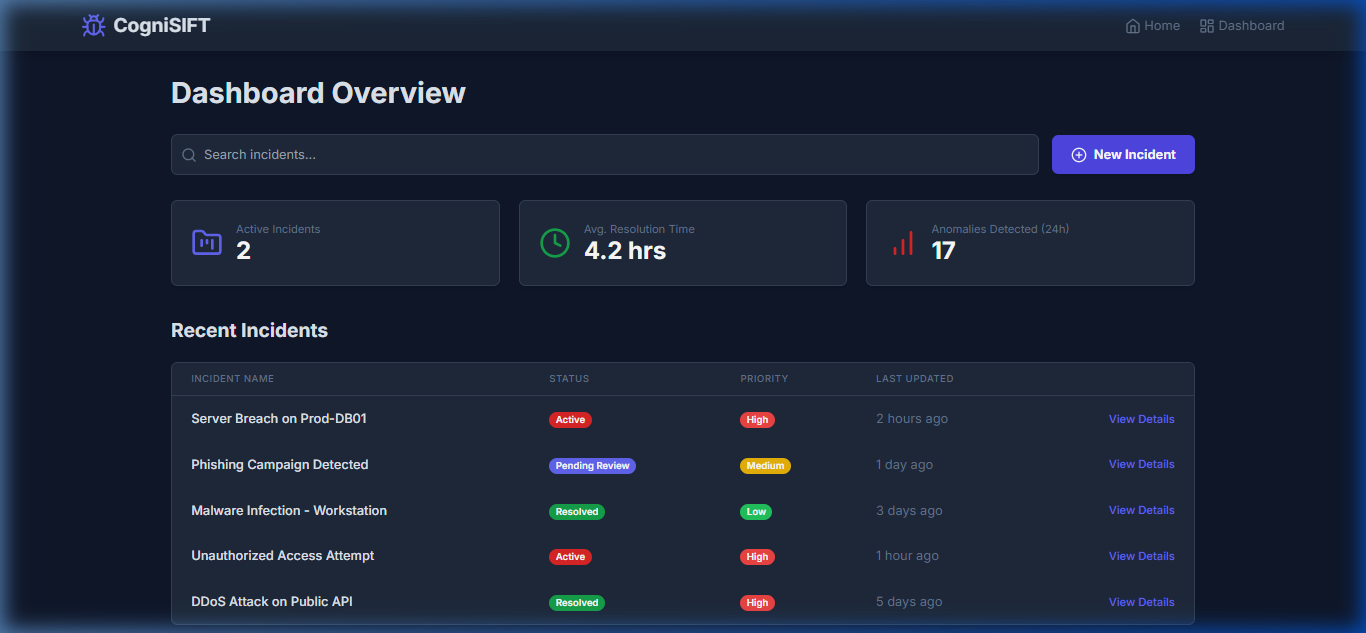Click the Pending Review status badge

click(592, 466)
